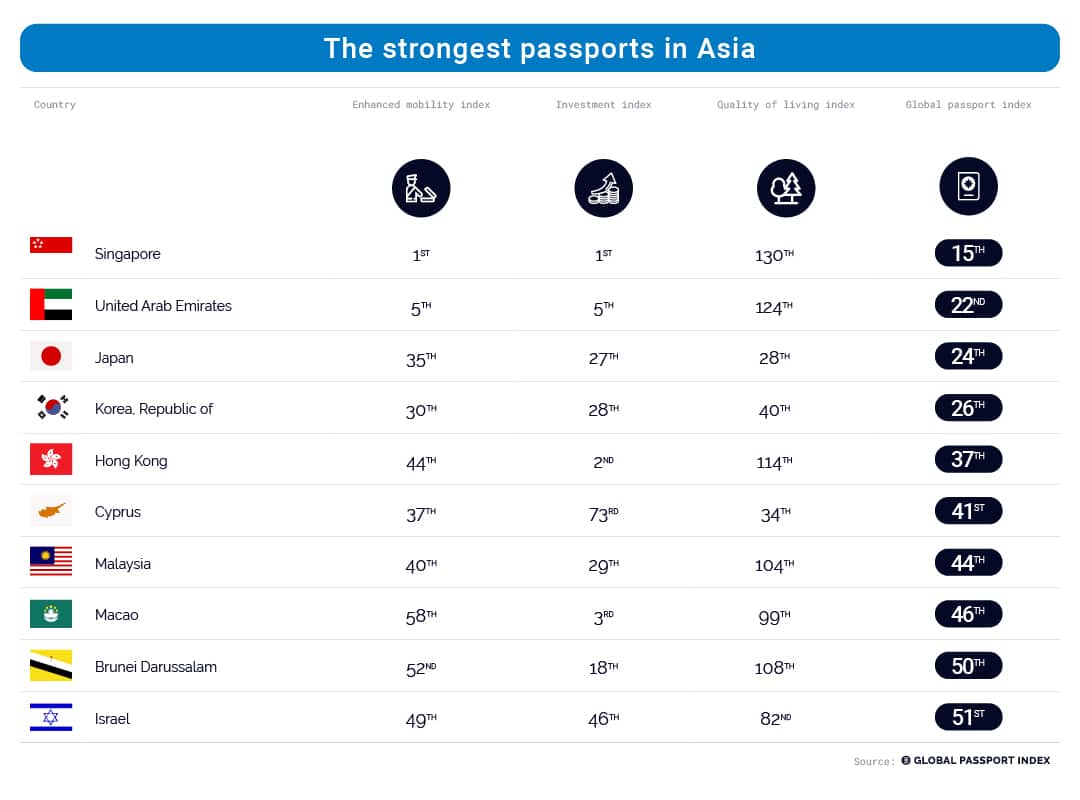Click the Japan flag icon
Viewport: 1080px width, 800px height.
point(51,356)
